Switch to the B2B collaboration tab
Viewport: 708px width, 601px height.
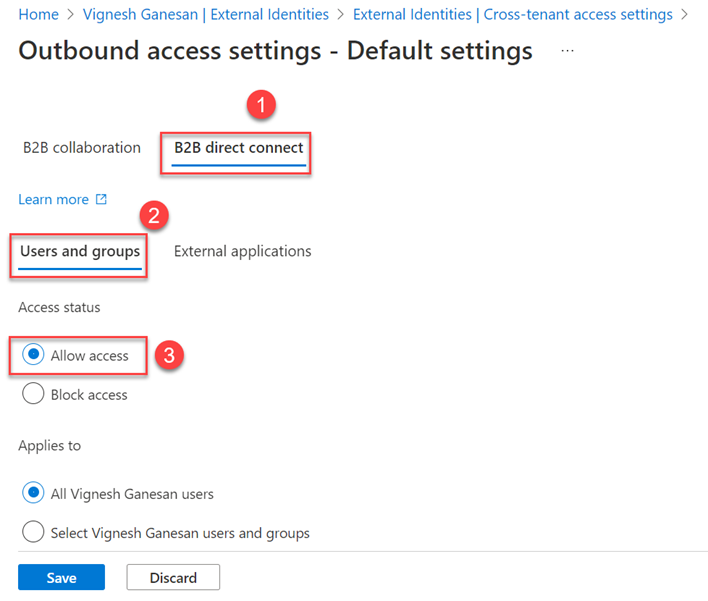[x=82, y=148]
